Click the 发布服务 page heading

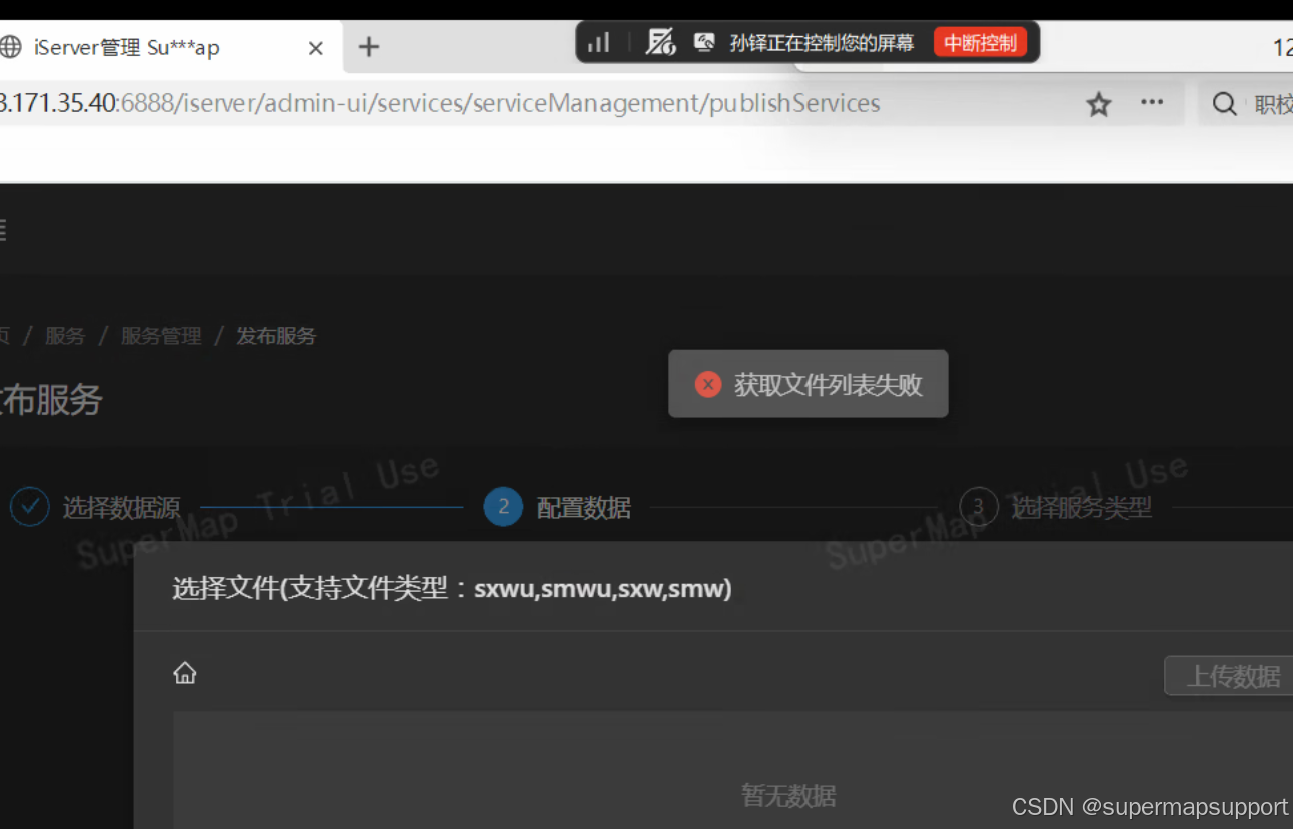pos(51,400)
